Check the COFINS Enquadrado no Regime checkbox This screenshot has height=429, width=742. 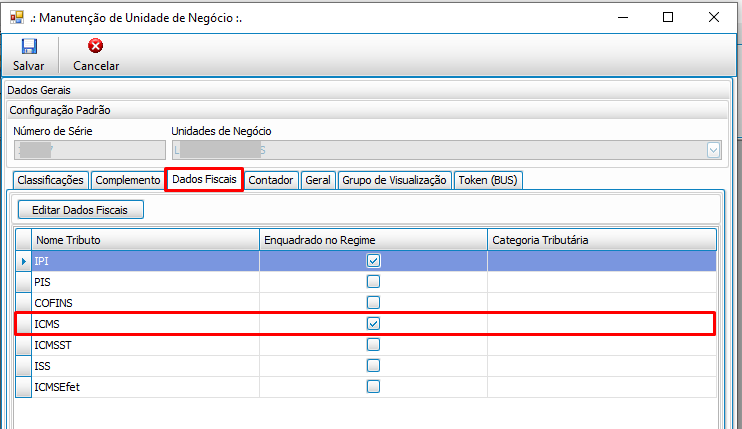pos(373,302)
